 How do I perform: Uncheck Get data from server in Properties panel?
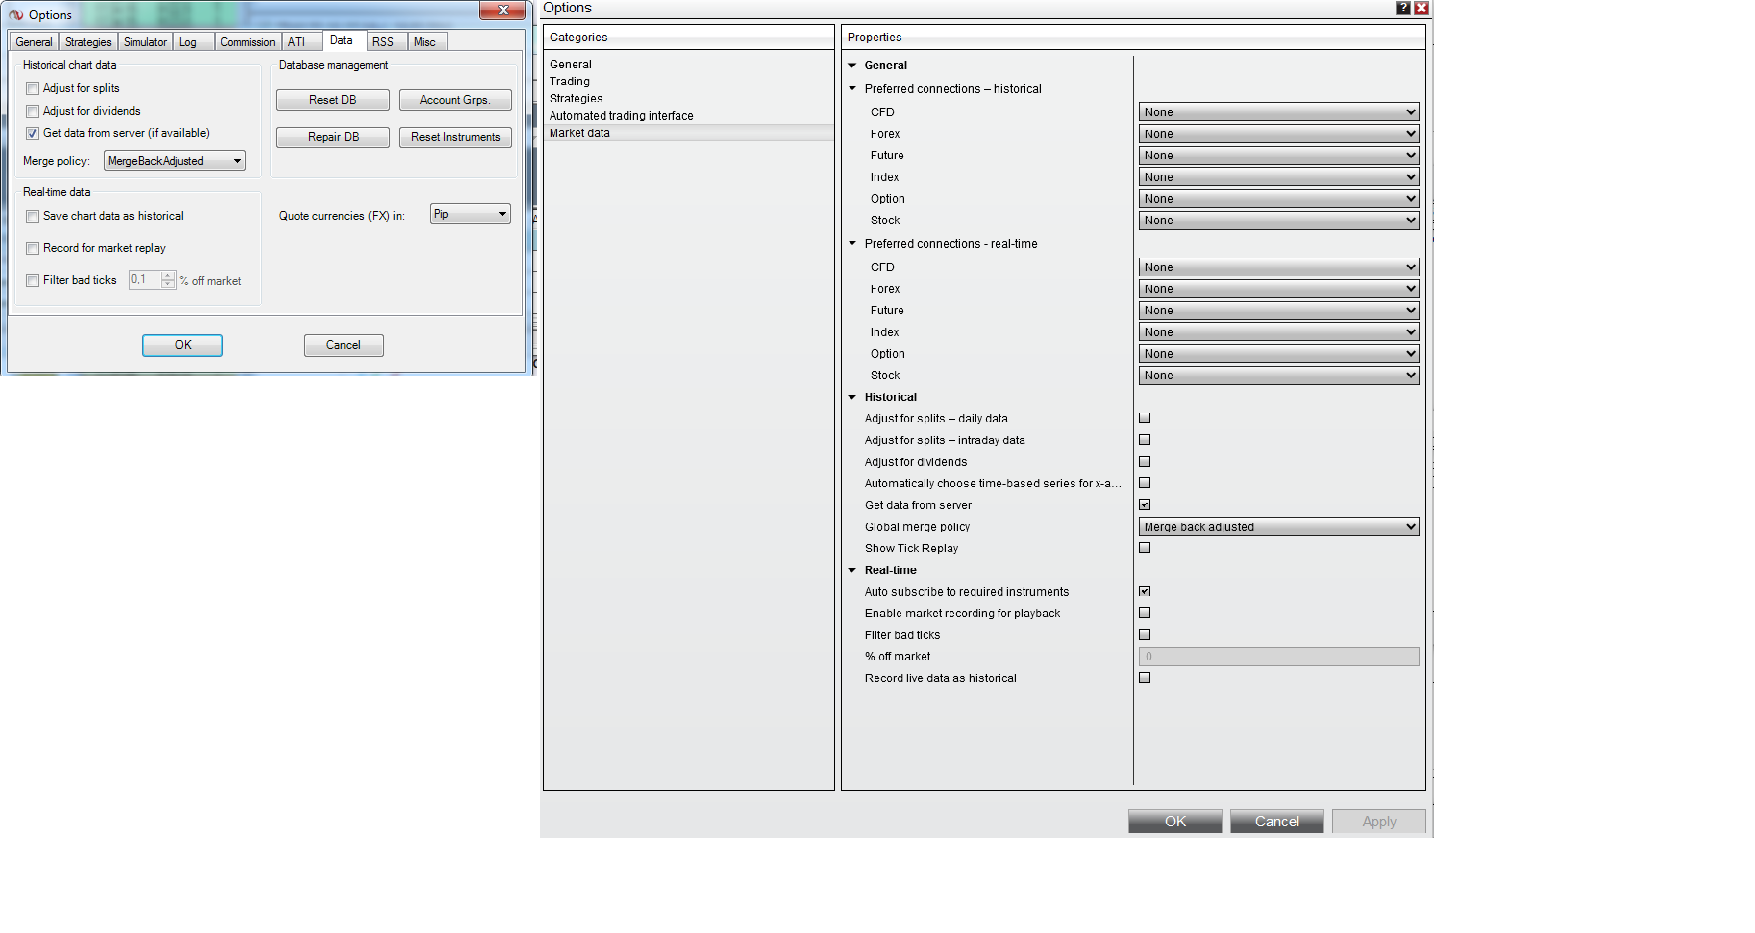click(1145, 505)
